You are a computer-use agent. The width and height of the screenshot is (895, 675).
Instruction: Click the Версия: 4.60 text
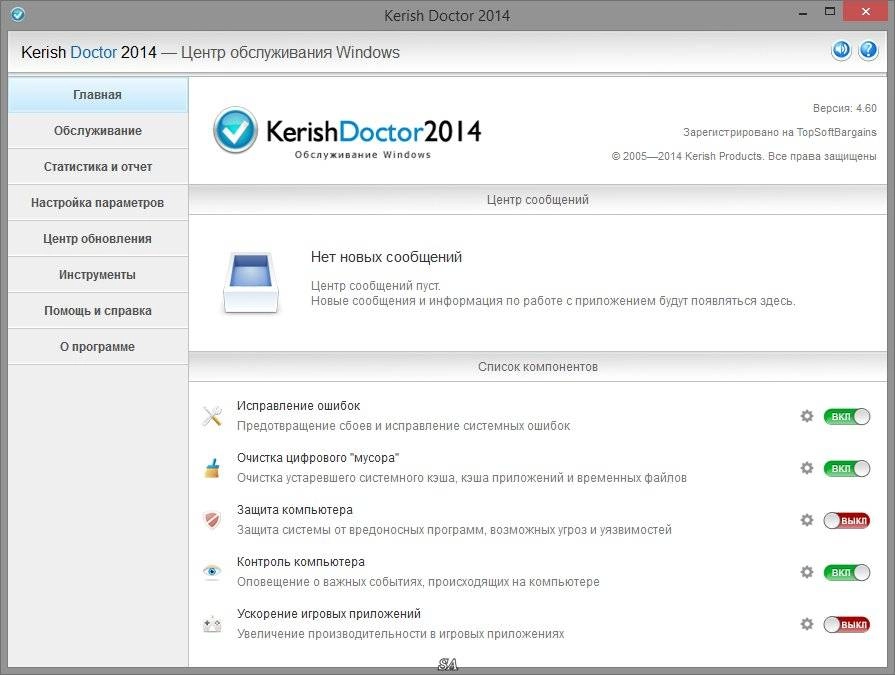(x=845, y=108)
